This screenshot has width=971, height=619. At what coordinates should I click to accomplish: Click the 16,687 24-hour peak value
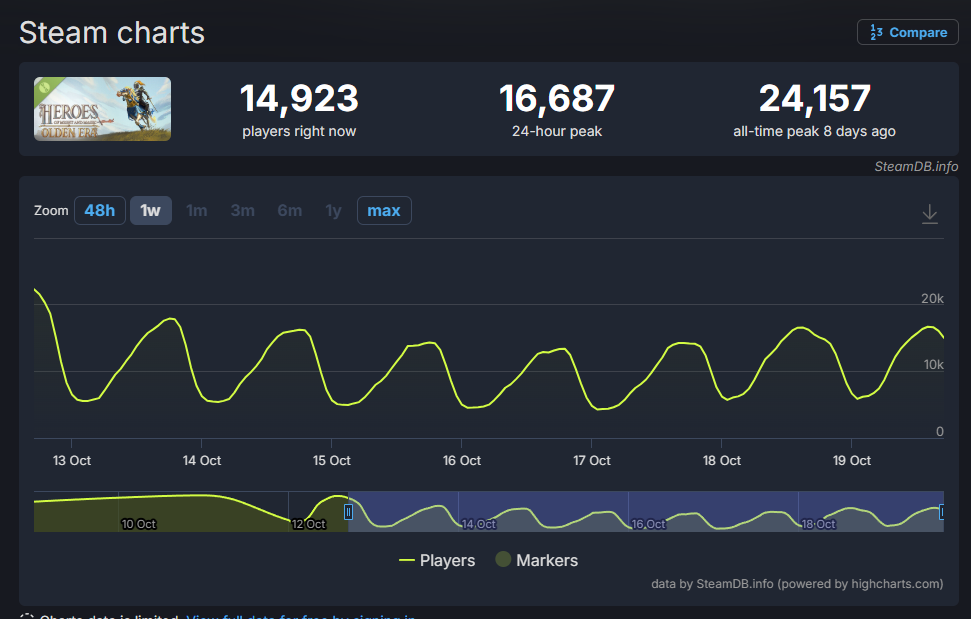(x=557, y=98)
